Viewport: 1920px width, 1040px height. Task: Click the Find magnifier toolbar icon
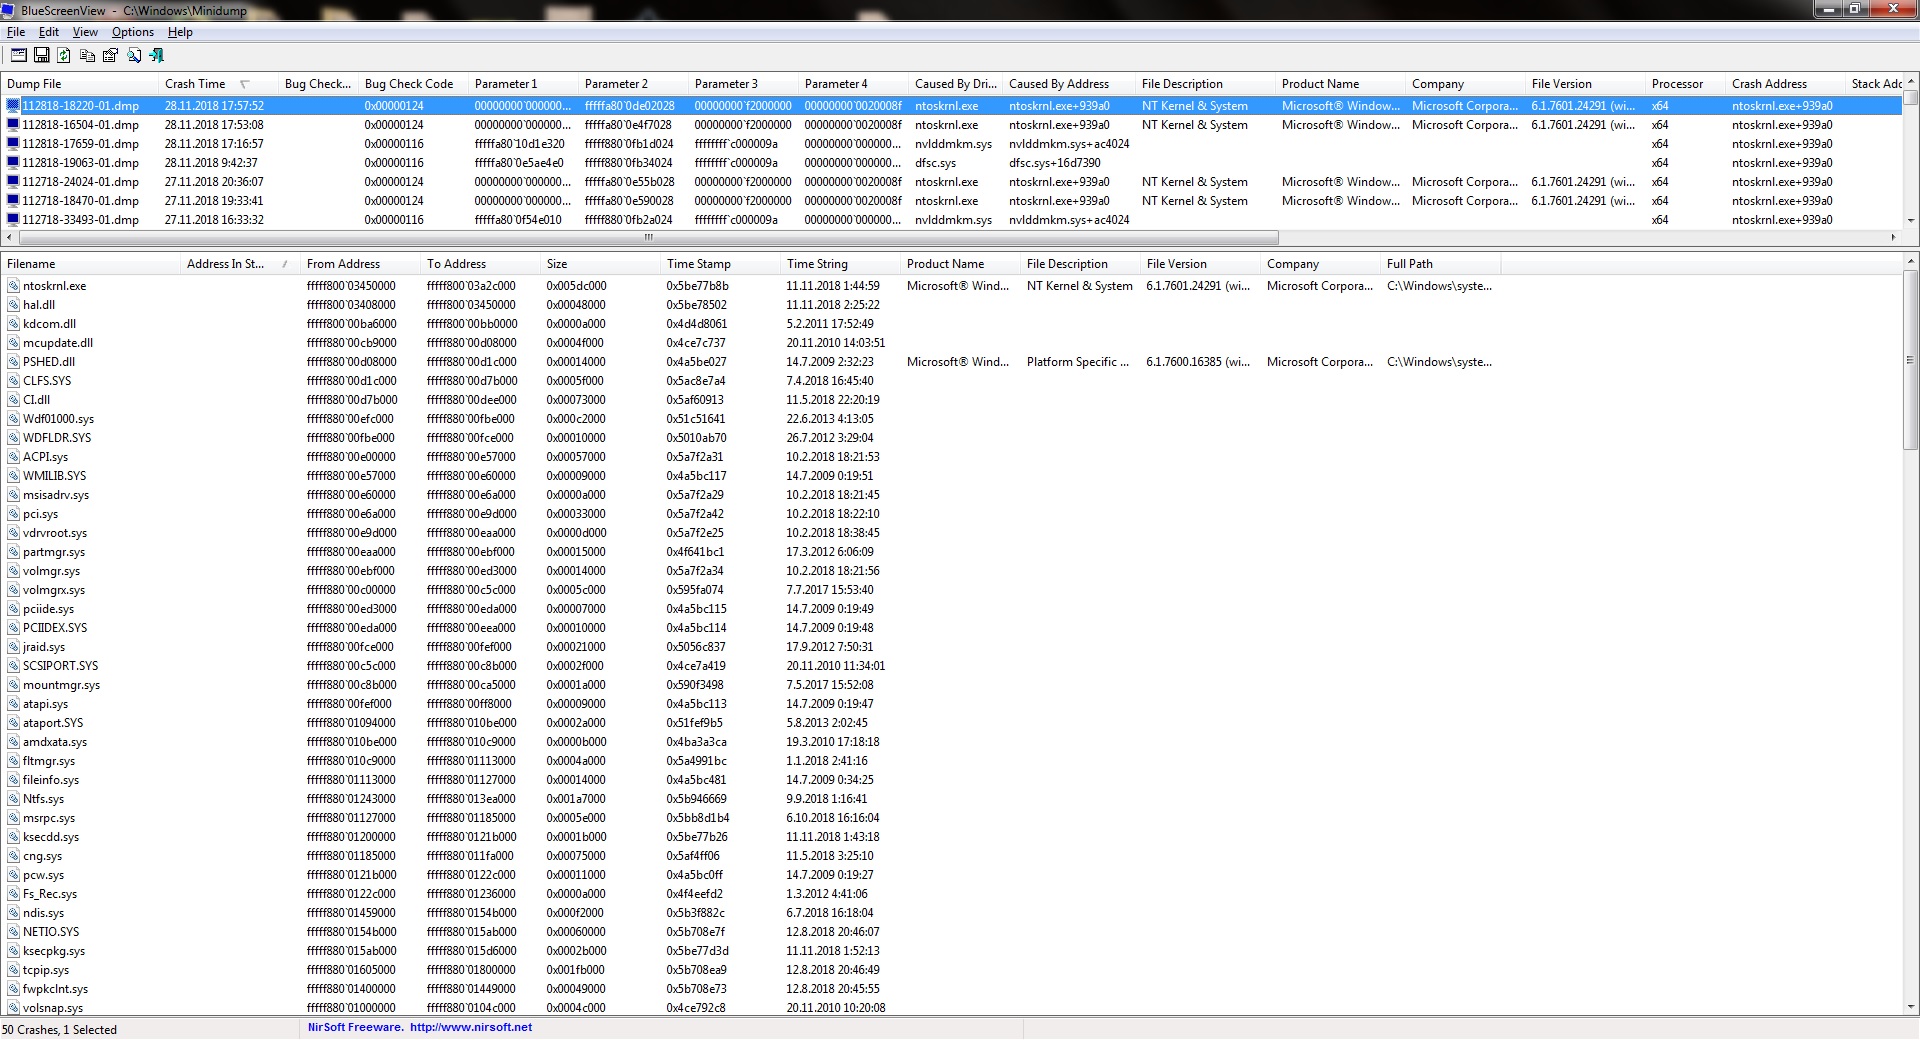point(133,55)
